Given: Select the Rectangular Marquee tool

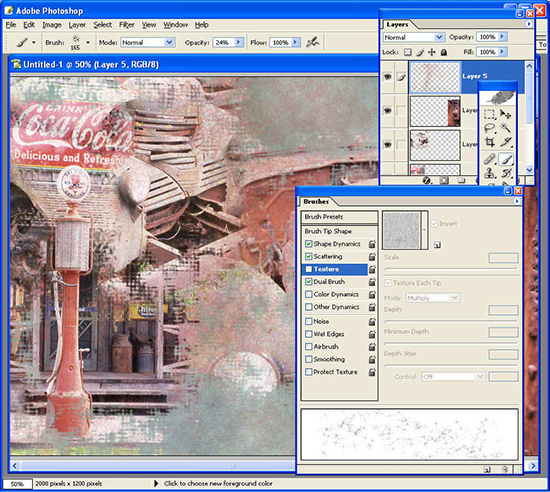Looking at the screenshot, I should (x=490, y=114).
